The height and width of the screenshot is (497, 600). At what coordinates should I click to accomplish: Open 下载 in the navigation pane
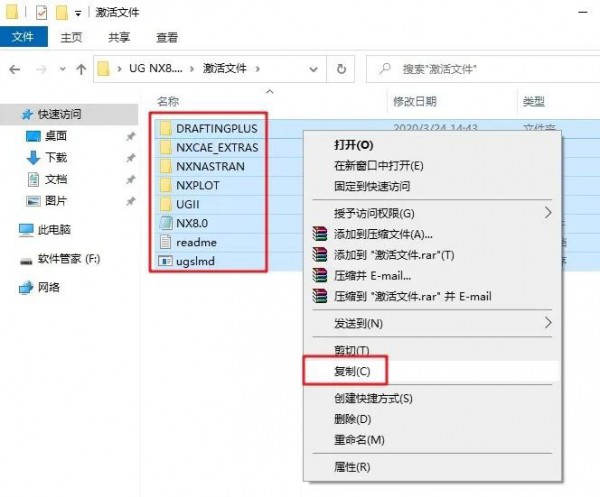click(56, 157)
